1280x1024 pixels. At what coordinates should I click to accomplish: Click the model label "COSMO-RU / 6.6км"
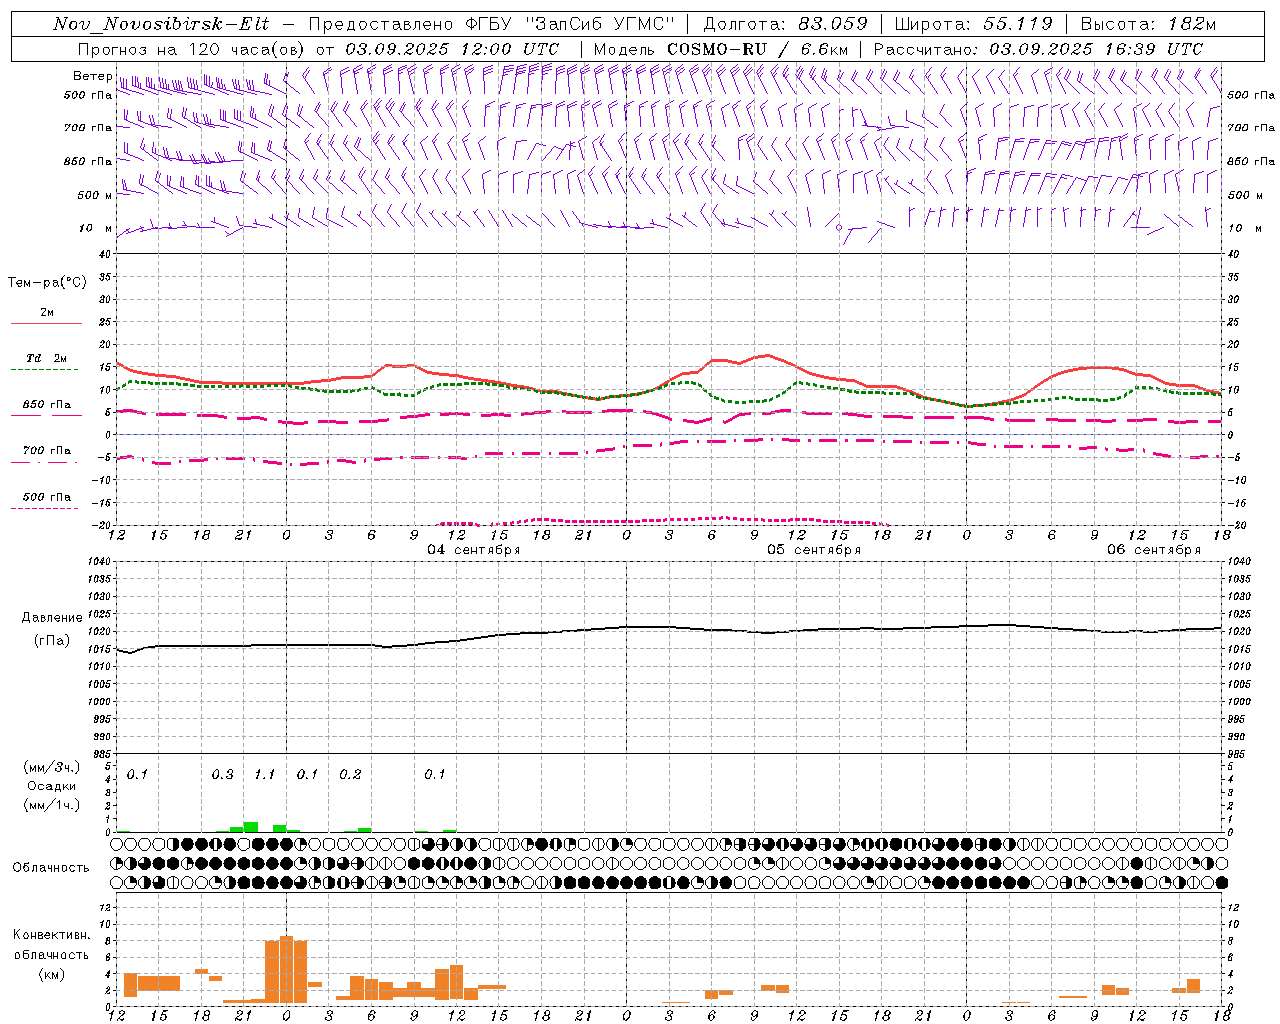point(758,49)
